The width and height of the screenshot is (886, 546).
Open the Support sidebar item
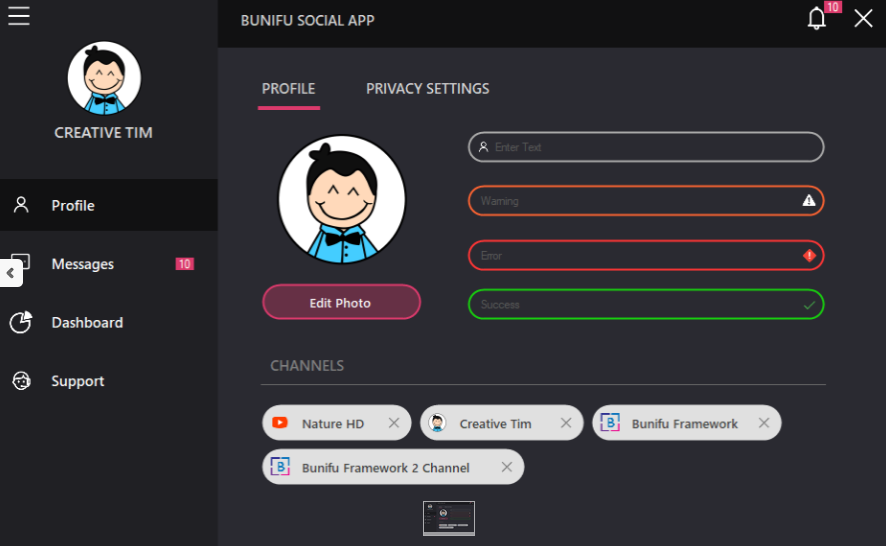[x=108, y=382]
